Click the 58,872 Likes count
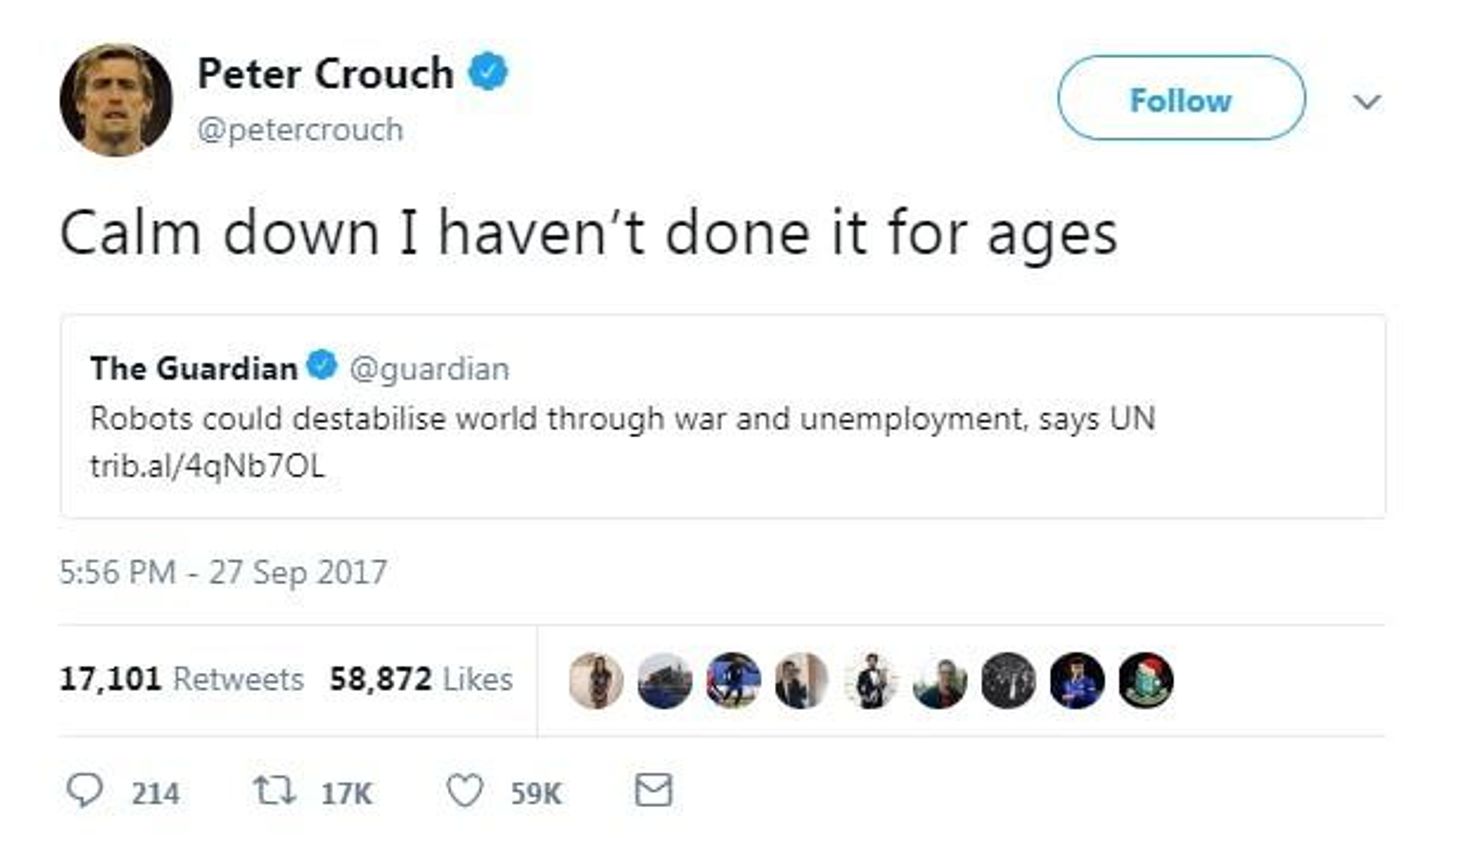Screen dimensions: 1460x846 pyautogui.click(x=420, y=679)
